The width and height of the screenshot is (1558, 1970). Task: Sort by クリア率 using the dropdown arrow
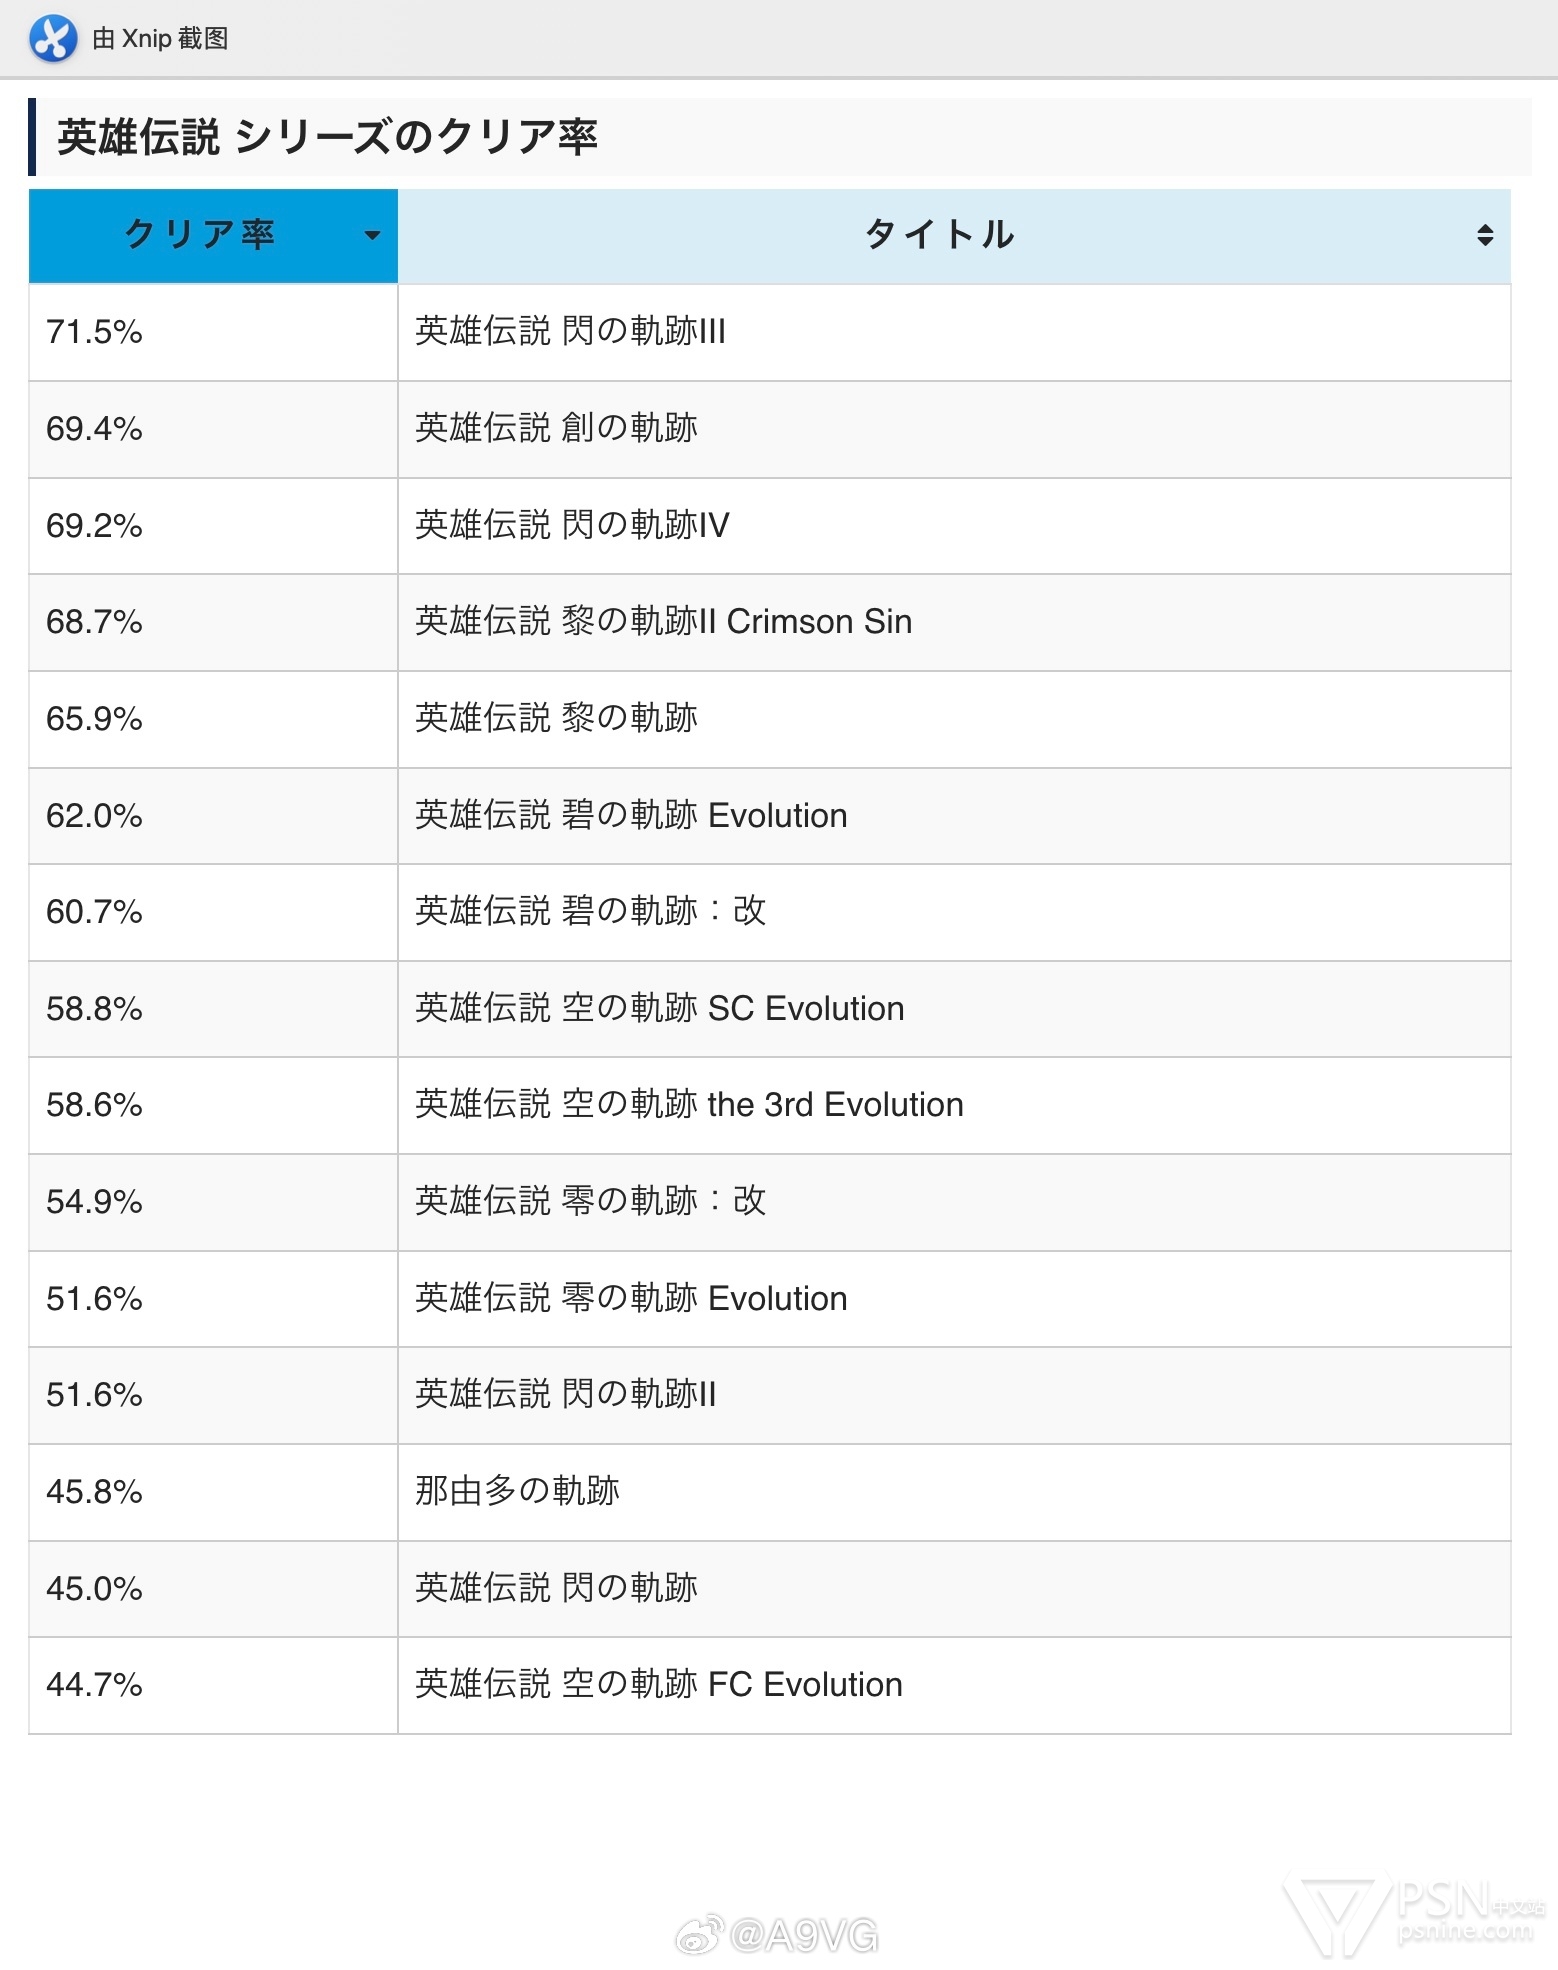click(x=372, y=236)
